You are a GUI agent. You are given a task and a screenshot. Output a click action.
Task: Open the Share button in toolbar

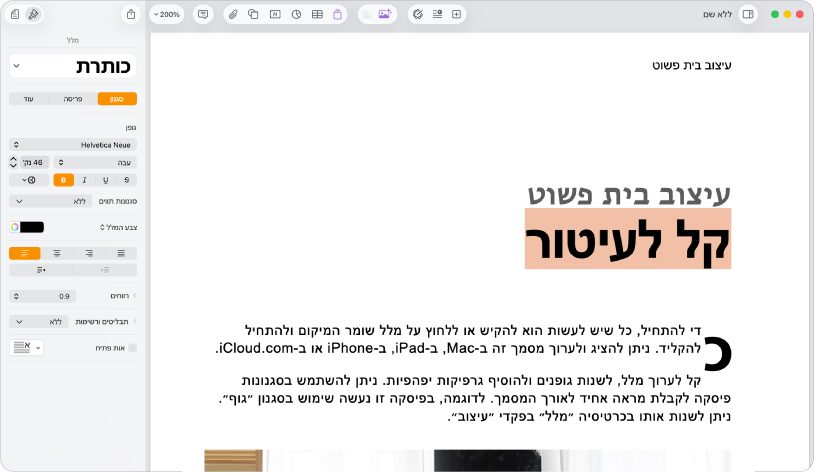pos(131,15)
